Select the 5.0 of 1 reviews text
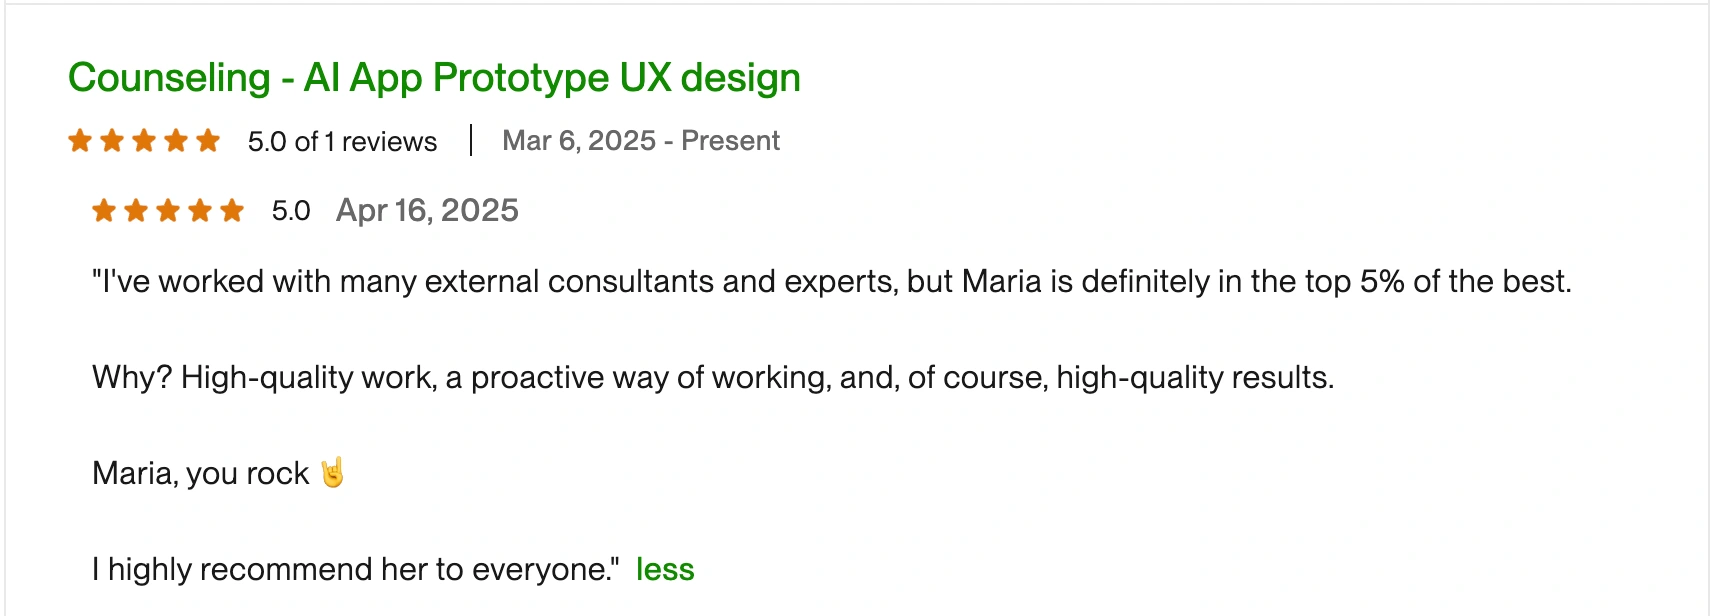This screenshot has height=616, width=1712. (342, 142)
